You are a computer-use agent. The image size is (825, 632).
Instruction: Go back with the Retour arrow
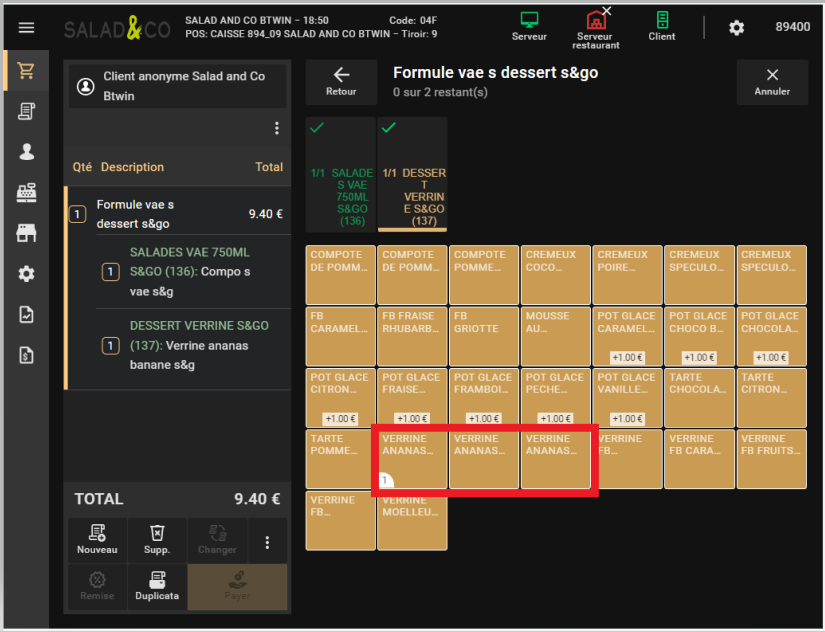pos(341,82)
